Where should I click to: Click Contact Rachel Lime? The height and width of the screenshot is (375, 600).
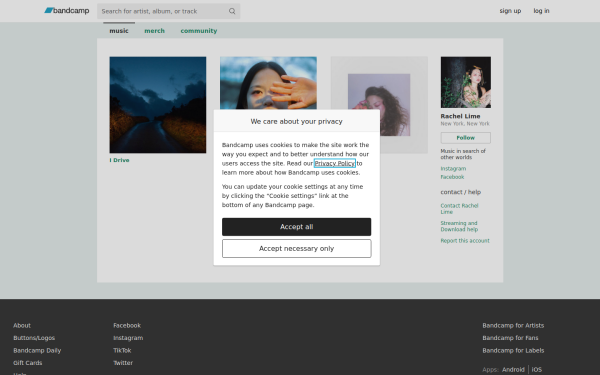(x=459, y=209)
